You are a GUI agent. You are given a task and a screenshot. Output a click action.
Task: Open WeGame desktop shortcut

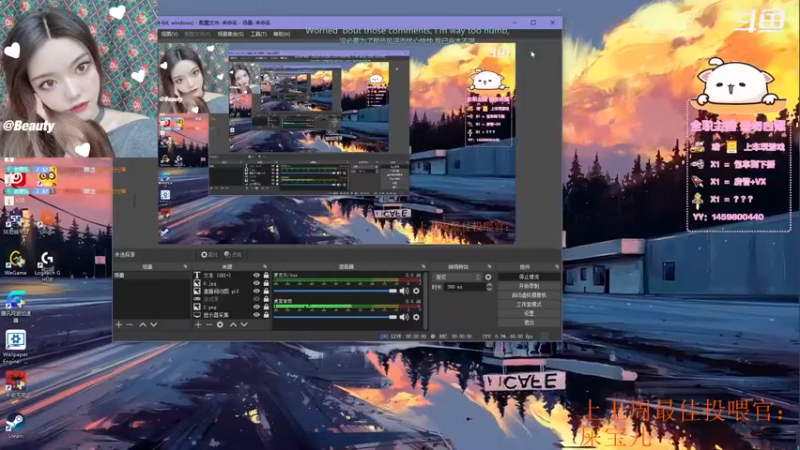(x=16, y=263)
